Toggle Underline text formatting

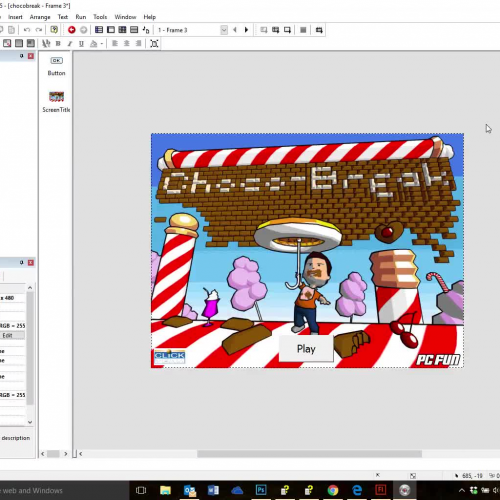pyautogui.click(x=81, y=43)
